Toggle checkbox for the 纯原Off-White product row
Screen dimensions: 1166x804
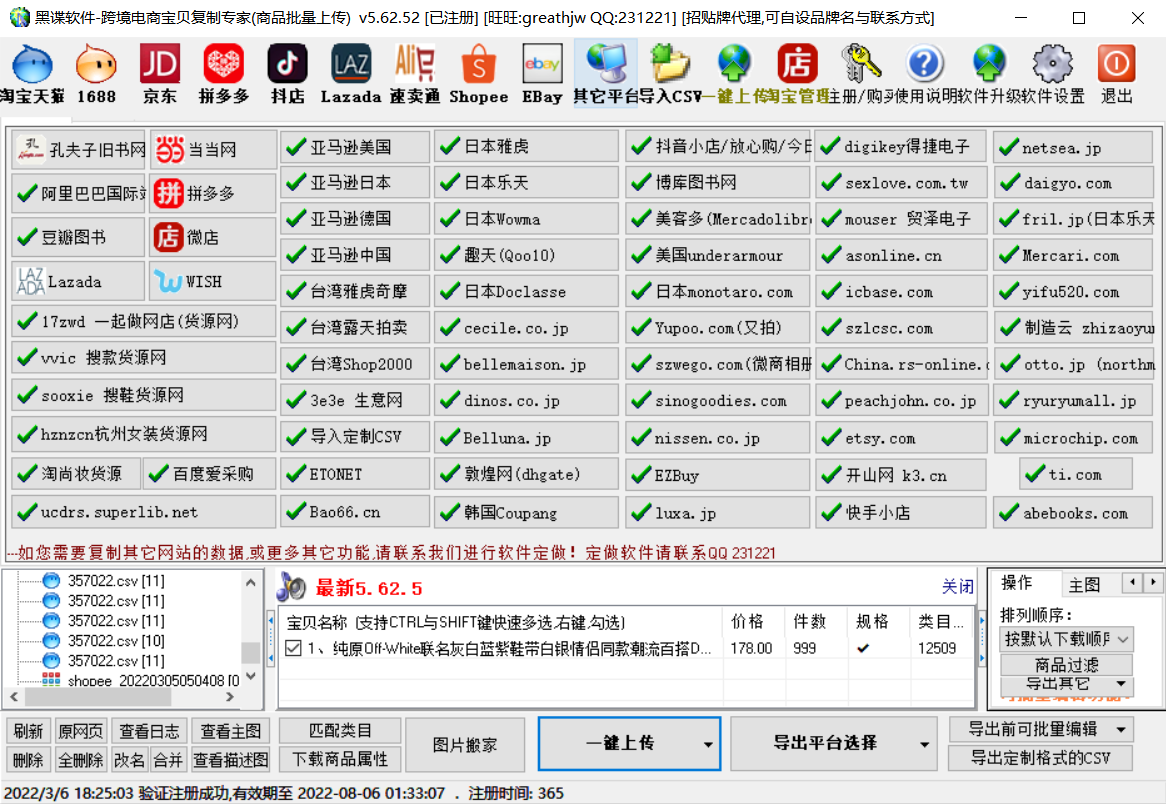(x=293, y=648)
